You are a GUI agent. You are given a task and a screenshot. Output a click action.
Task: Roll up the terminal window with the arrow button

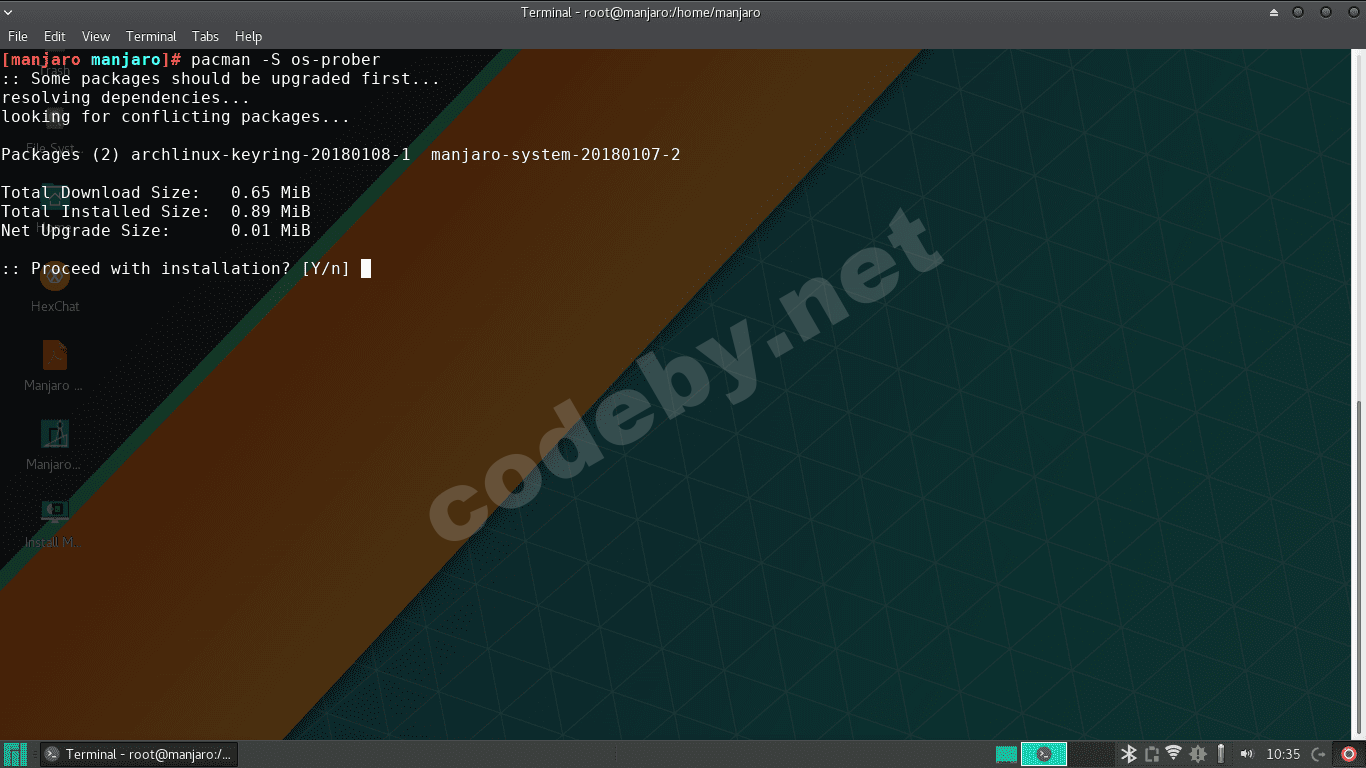click(x=1273, y=13)
